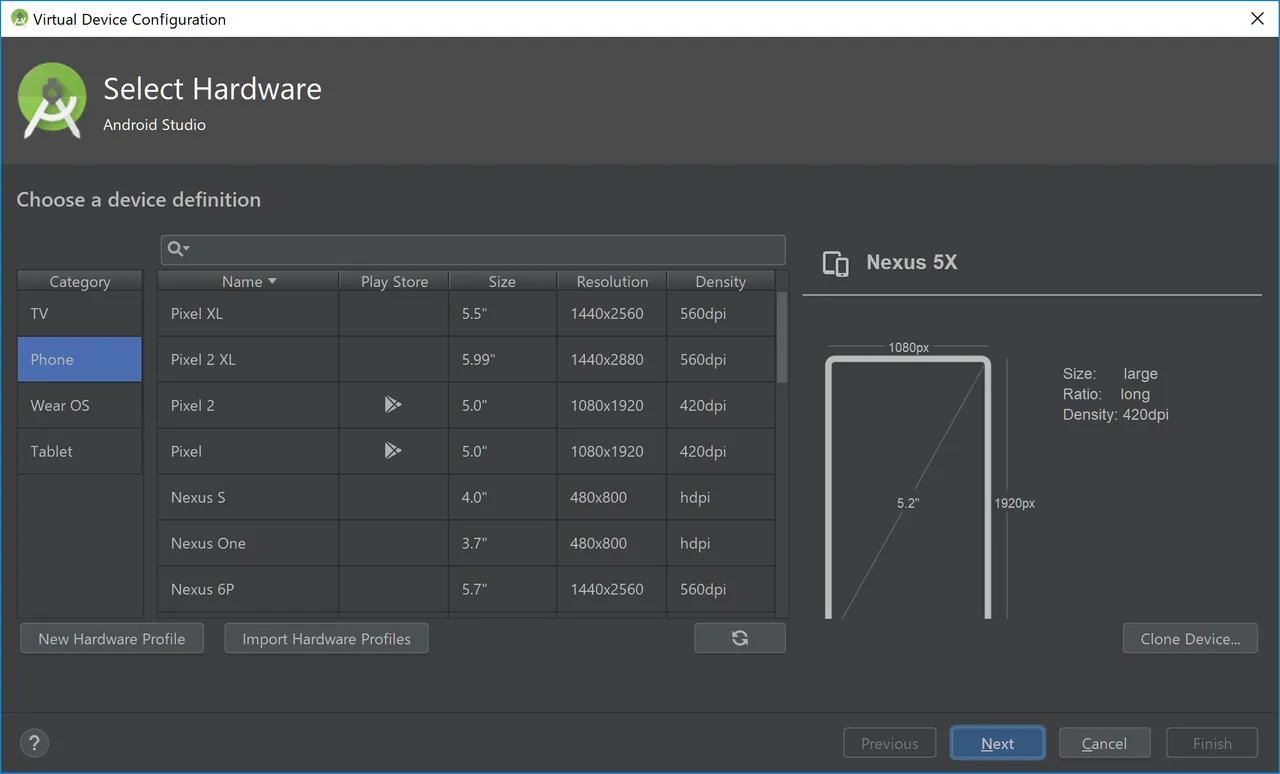1280x774 pixels.
Task: Click the phone device icon beside Nexus 5X
Action: (x=835, y=263)
